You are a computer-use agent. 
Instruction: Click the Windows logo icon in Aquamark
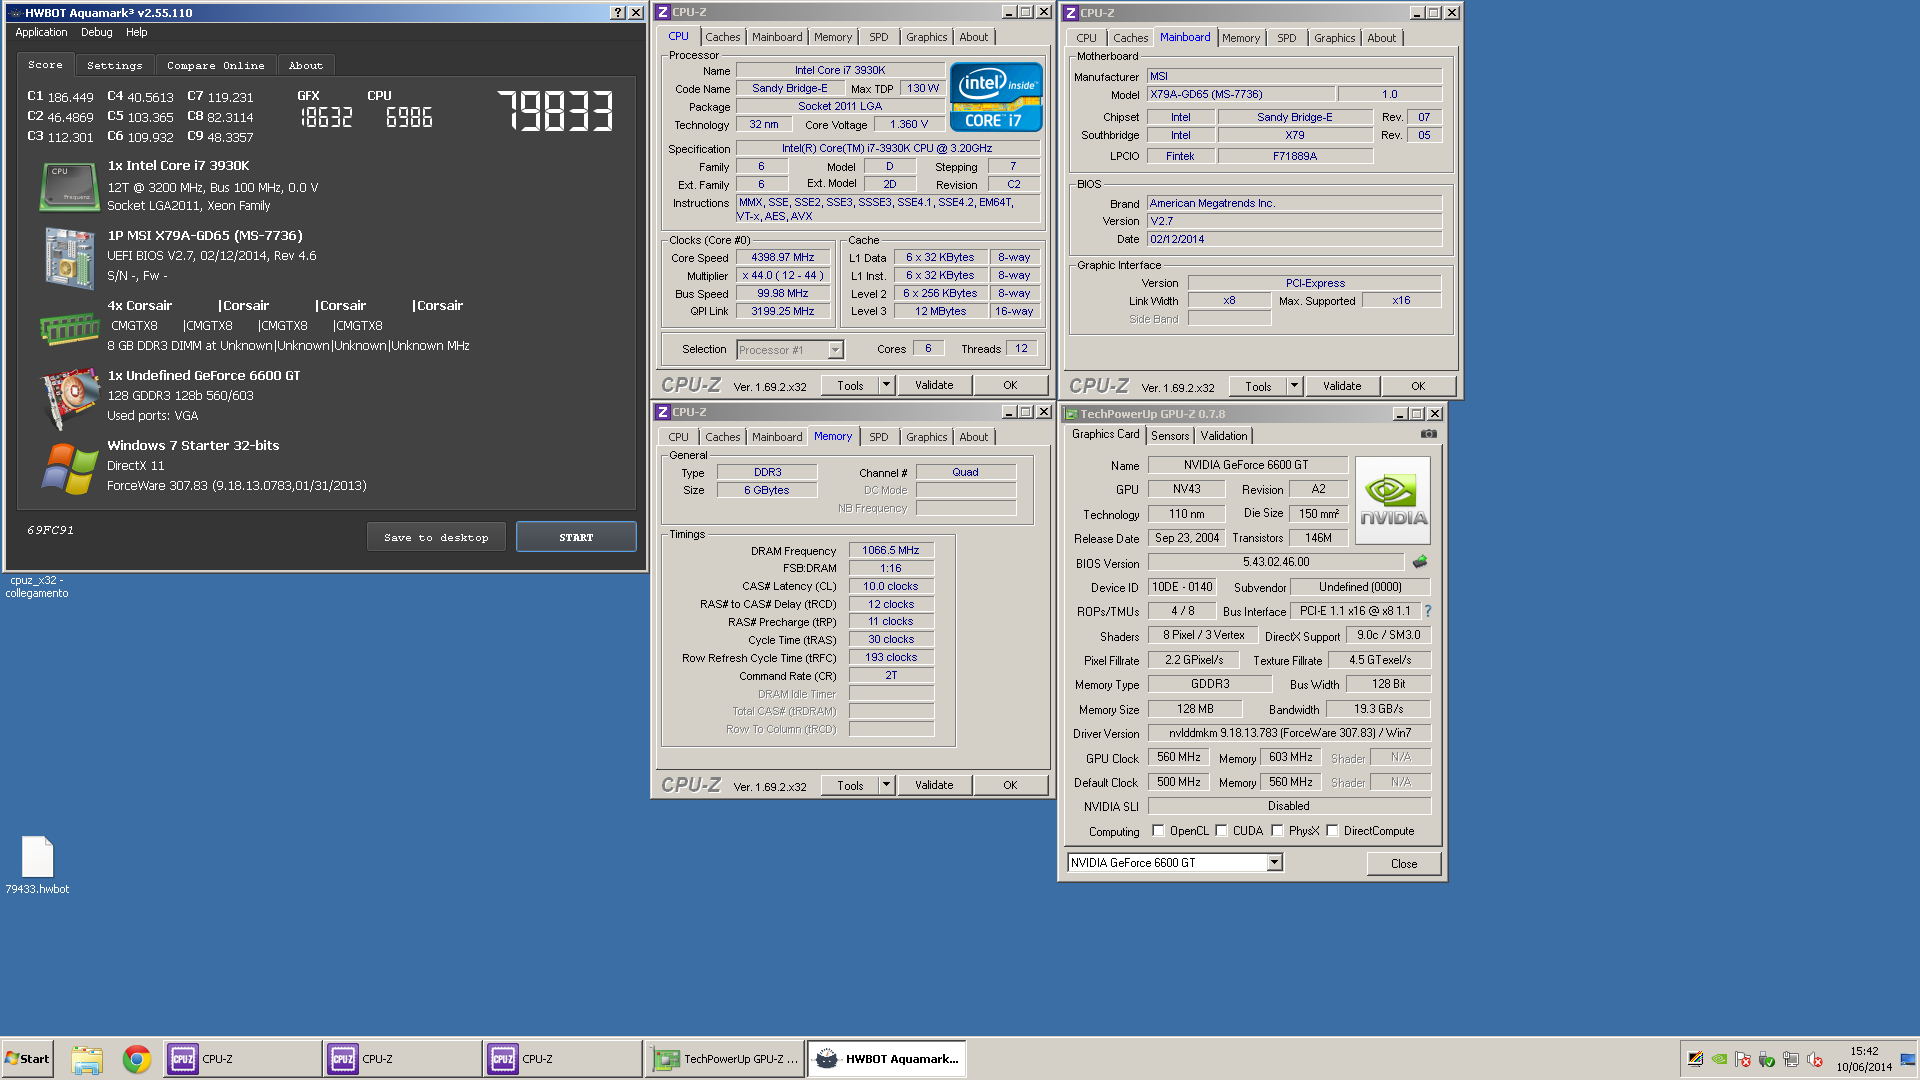click(69, 468)
